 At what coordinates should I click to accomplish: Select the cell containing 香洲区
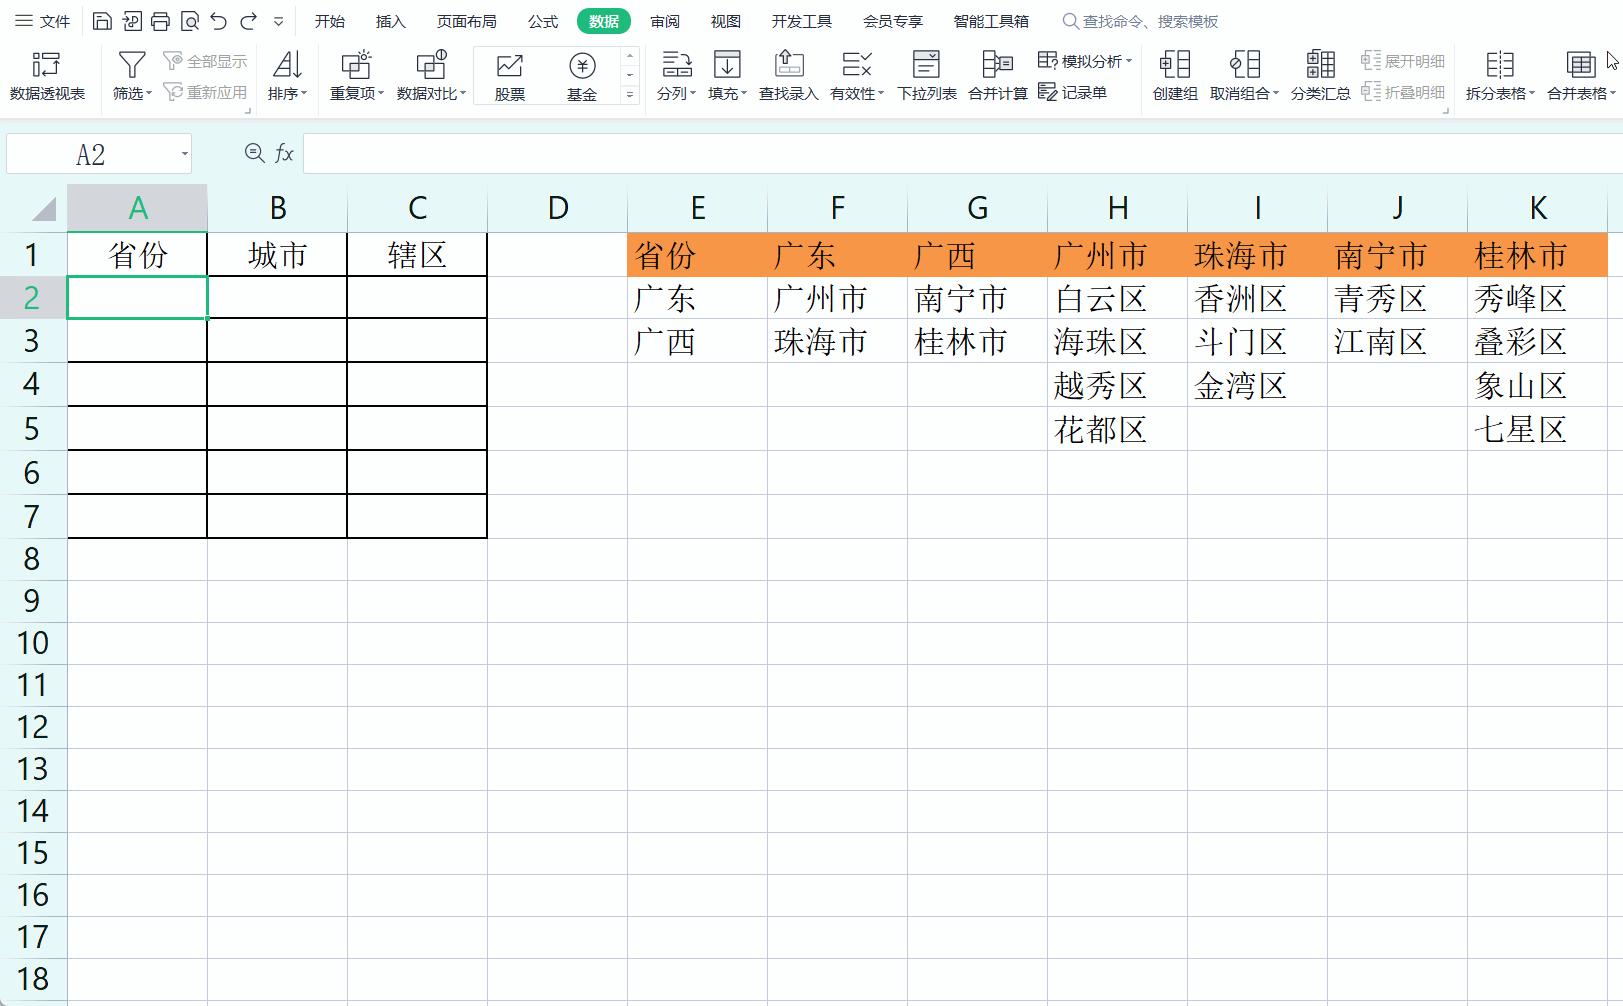click(x=1258, y=298)
